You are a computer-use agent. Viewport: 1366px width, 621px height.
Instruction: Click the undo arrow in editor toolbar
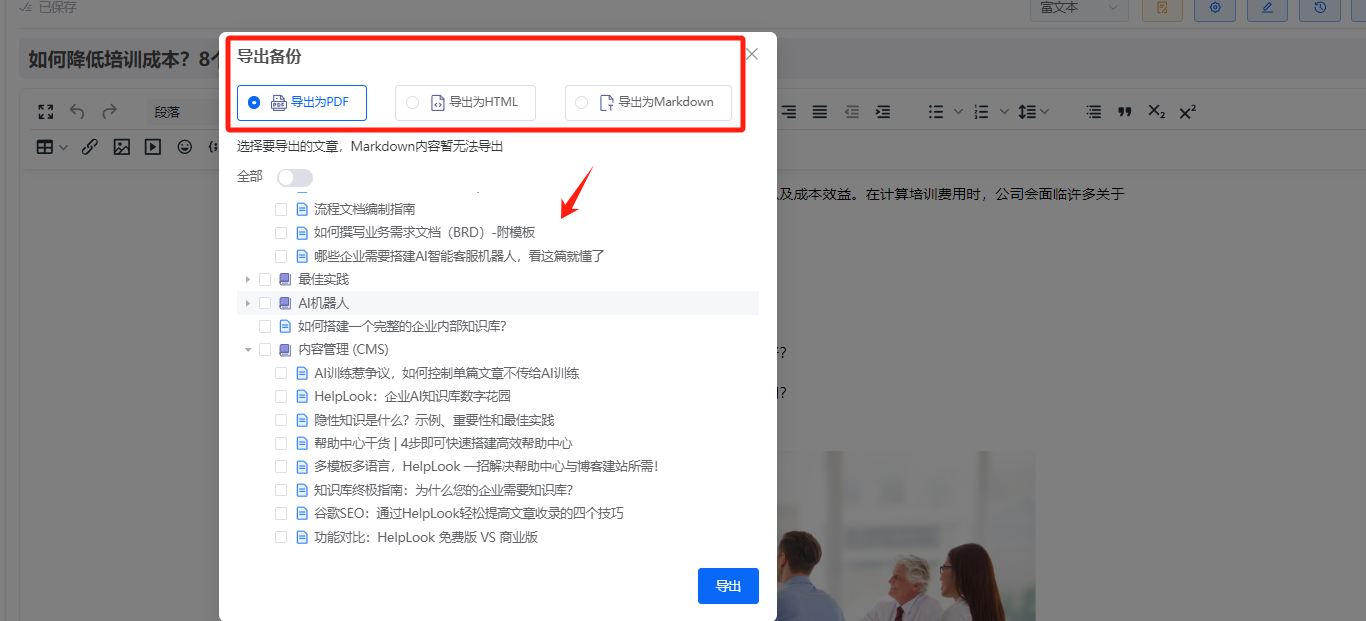77,112
